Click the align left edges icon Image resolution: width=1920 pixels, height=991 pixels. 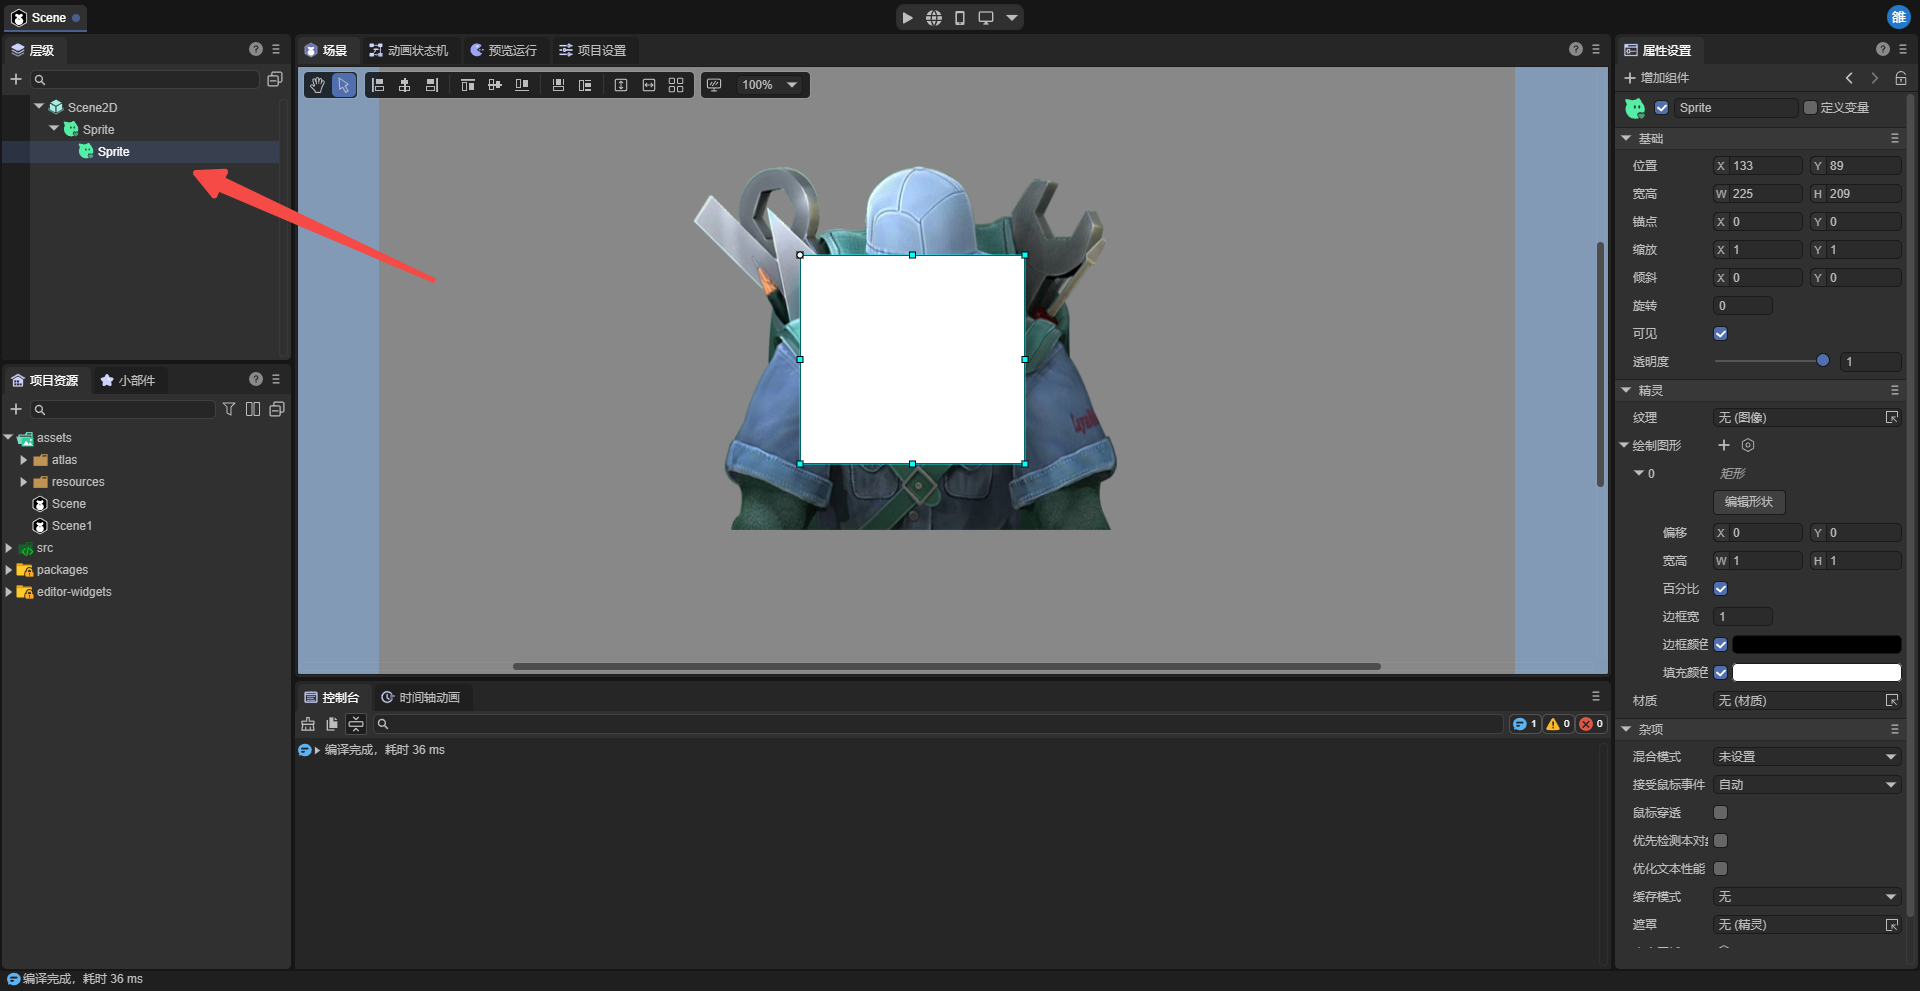click(378, 85)
